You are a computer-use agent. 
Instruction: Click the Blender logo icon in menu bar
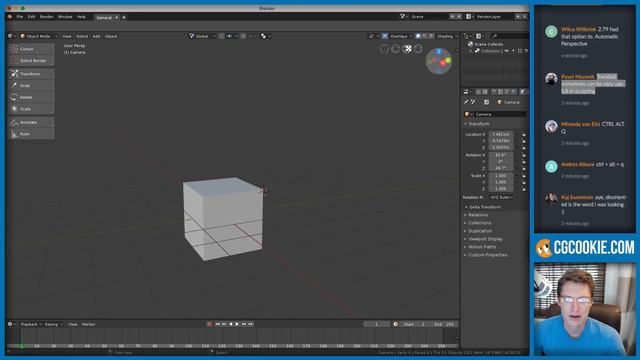point(10,17)
